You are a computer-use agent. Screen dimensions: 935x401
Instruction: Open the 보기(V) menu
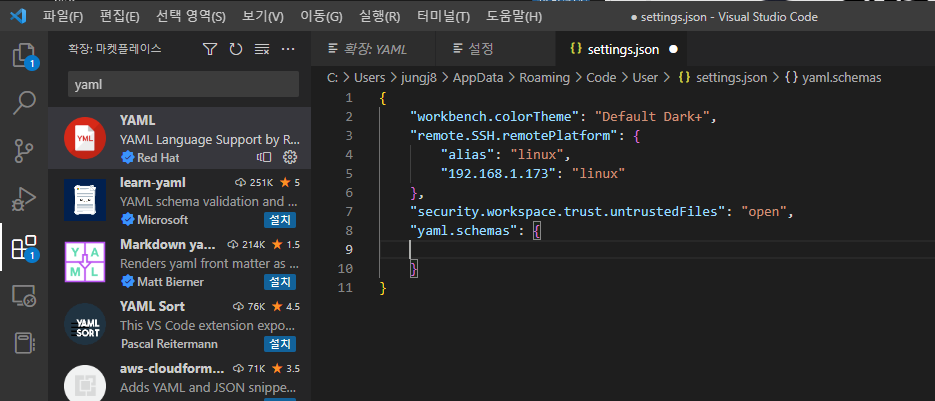262,17
